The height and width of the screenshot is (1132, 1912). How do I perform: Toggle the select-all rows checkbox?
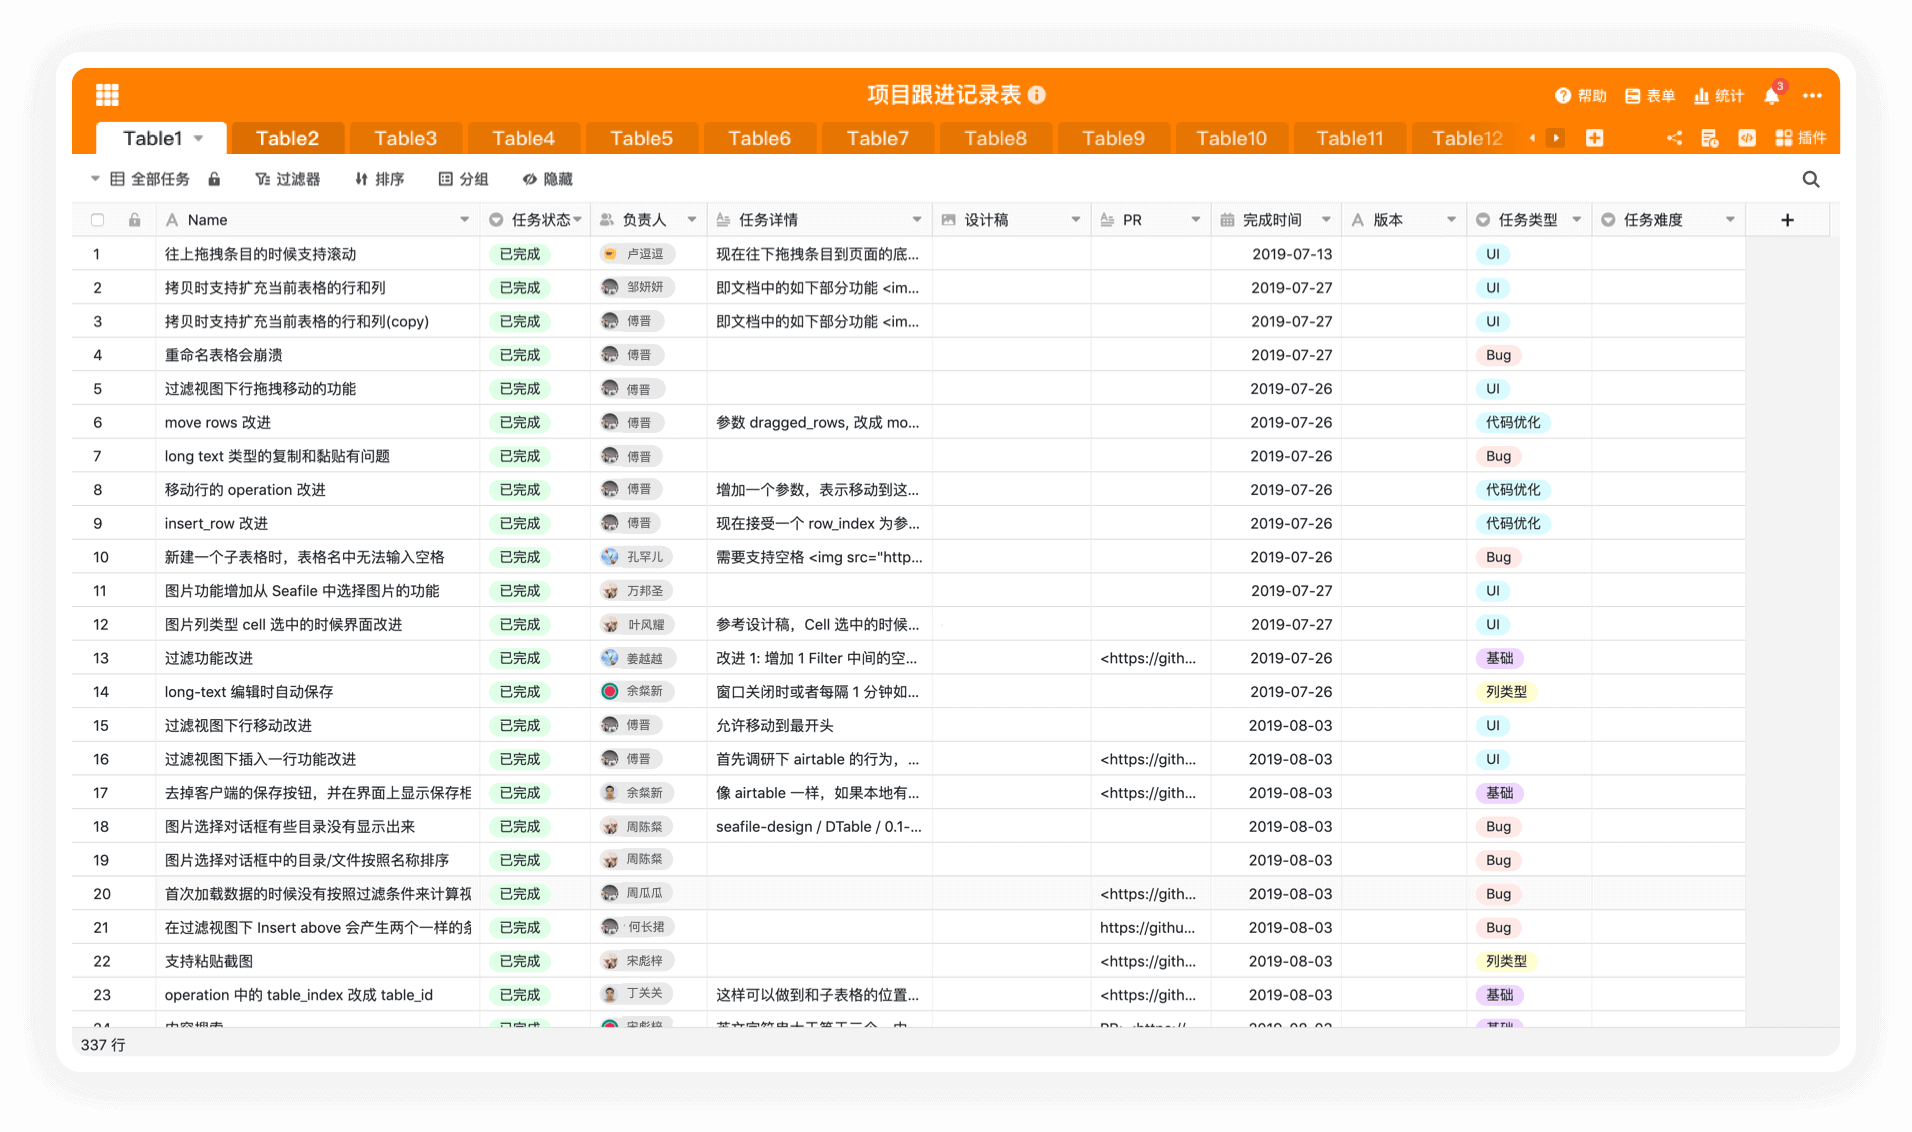tap(97, 220)
